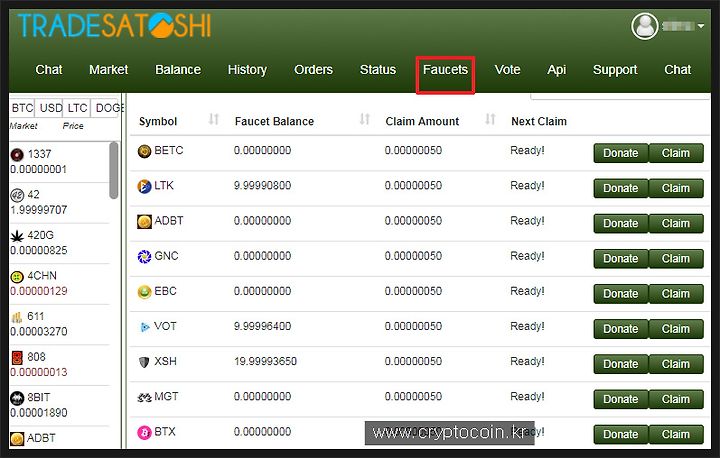Image resolution: width=720 pixels, height=458 pixels.
Task: Claim from the EBC faucet
Action: click(x=676, y=294)
